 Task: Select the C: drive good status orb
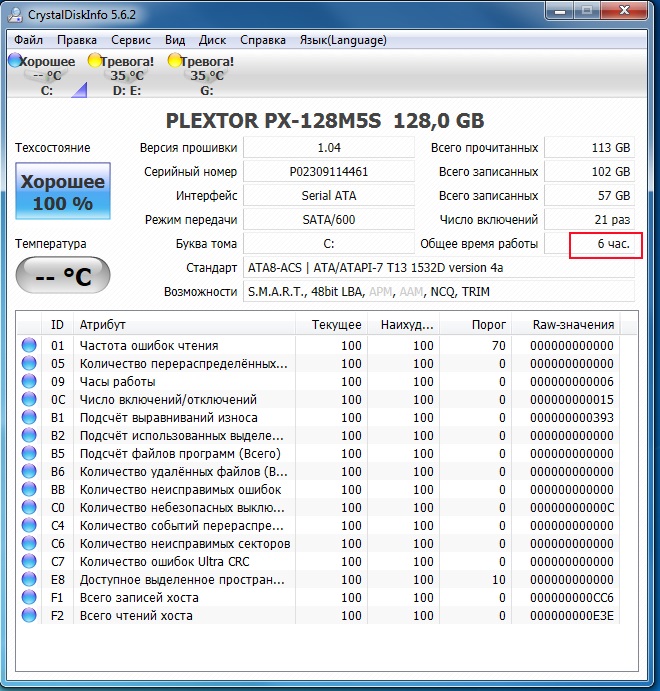[14, 61]
